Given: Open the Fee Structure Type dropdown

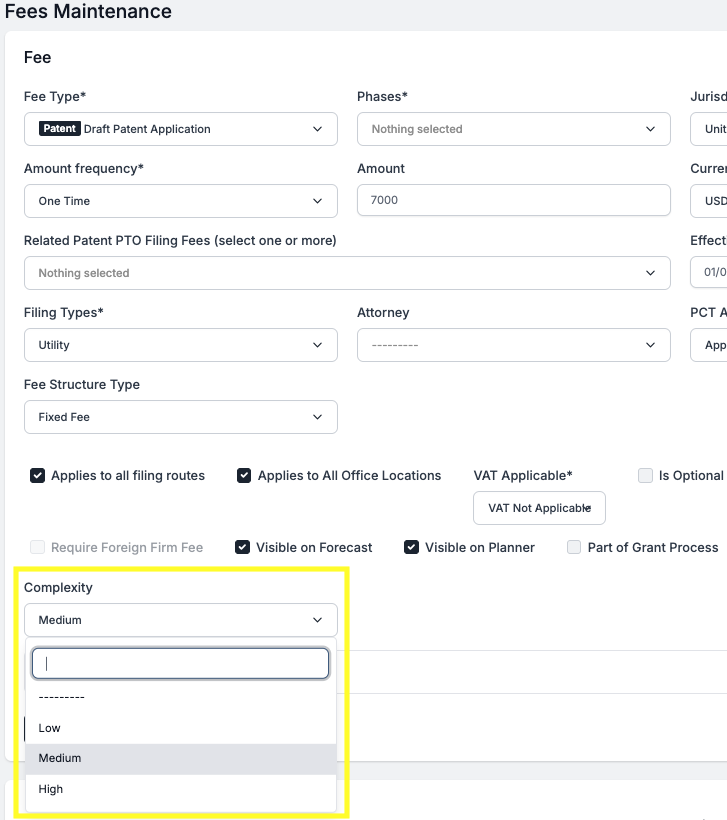Looking at the screenshot, I should click(x=180, y=417).
